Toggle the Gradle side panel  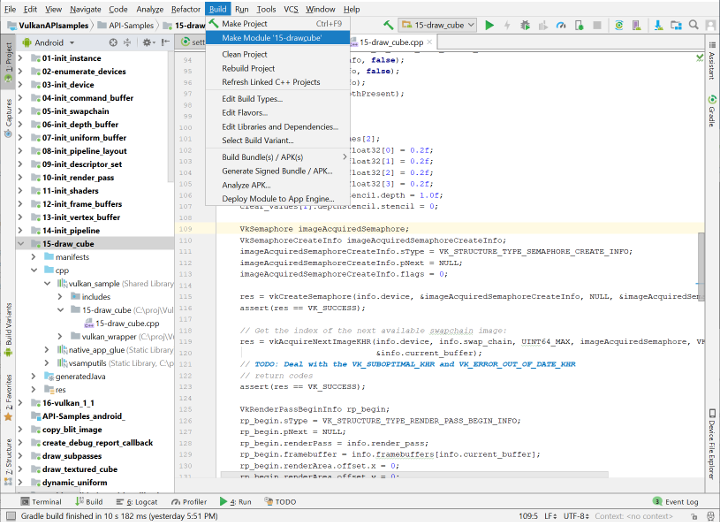pyautogui.click(x=712, y=108)
